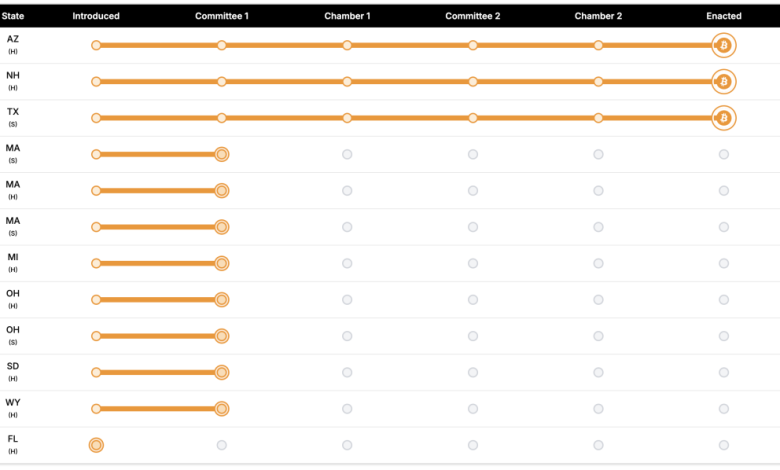
Task: Open the SD state label
Action: [13, 367]
